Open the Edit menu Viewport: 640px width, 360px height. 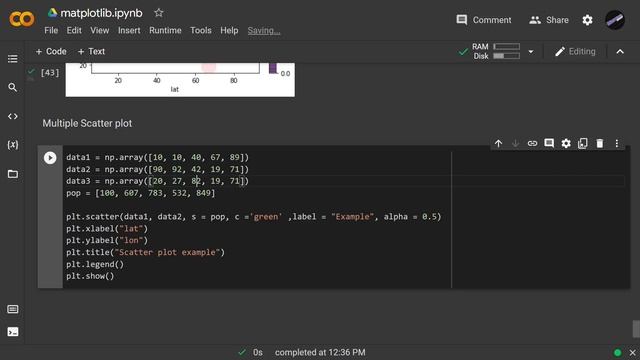74,30
